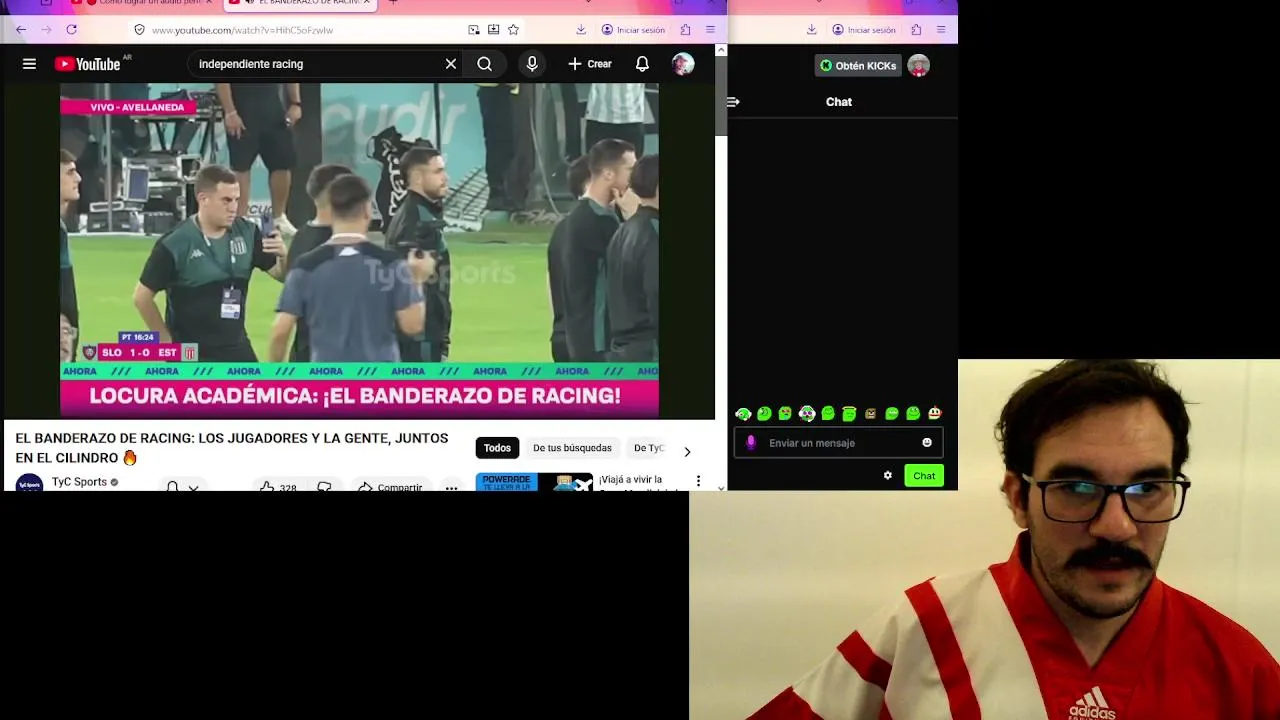1280x720 pixels.
Task: Select the first green emote in chat
Action: 743,414
